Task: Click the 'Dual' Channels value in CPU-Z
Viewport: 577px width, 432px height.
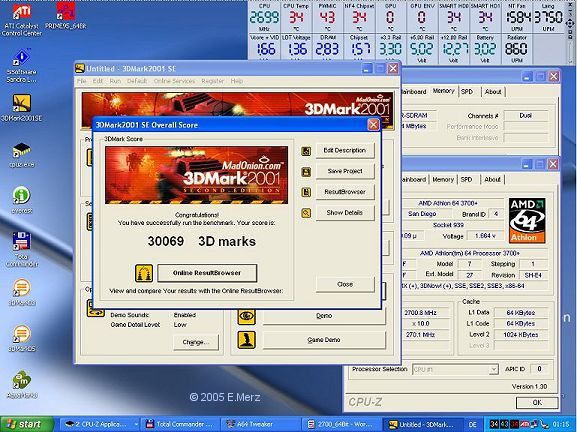Action: [525, 116]
